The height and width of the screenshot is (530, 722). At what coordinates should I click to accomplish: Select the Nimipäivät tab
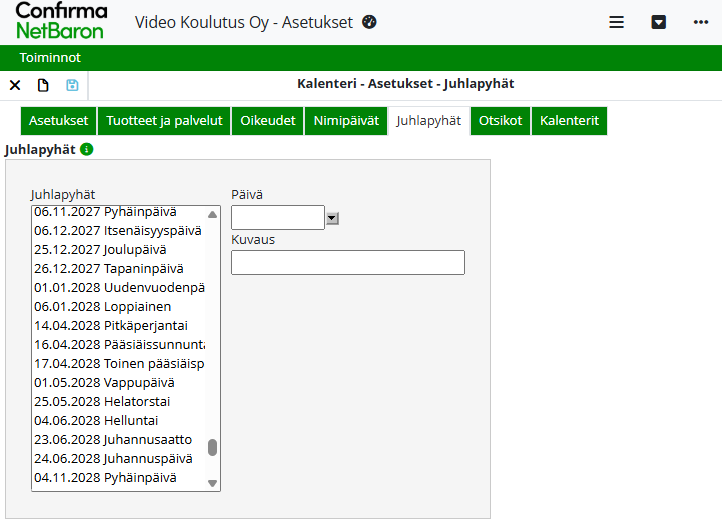point(346,121)
